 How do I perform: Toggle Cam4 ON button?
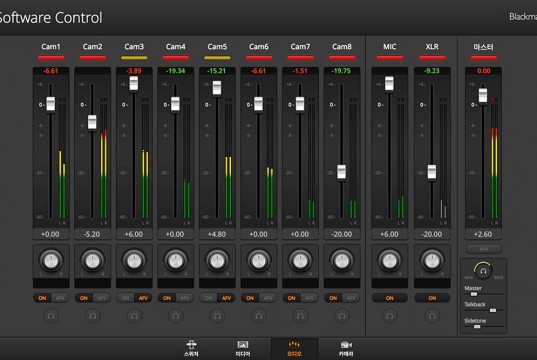point(167,298)
